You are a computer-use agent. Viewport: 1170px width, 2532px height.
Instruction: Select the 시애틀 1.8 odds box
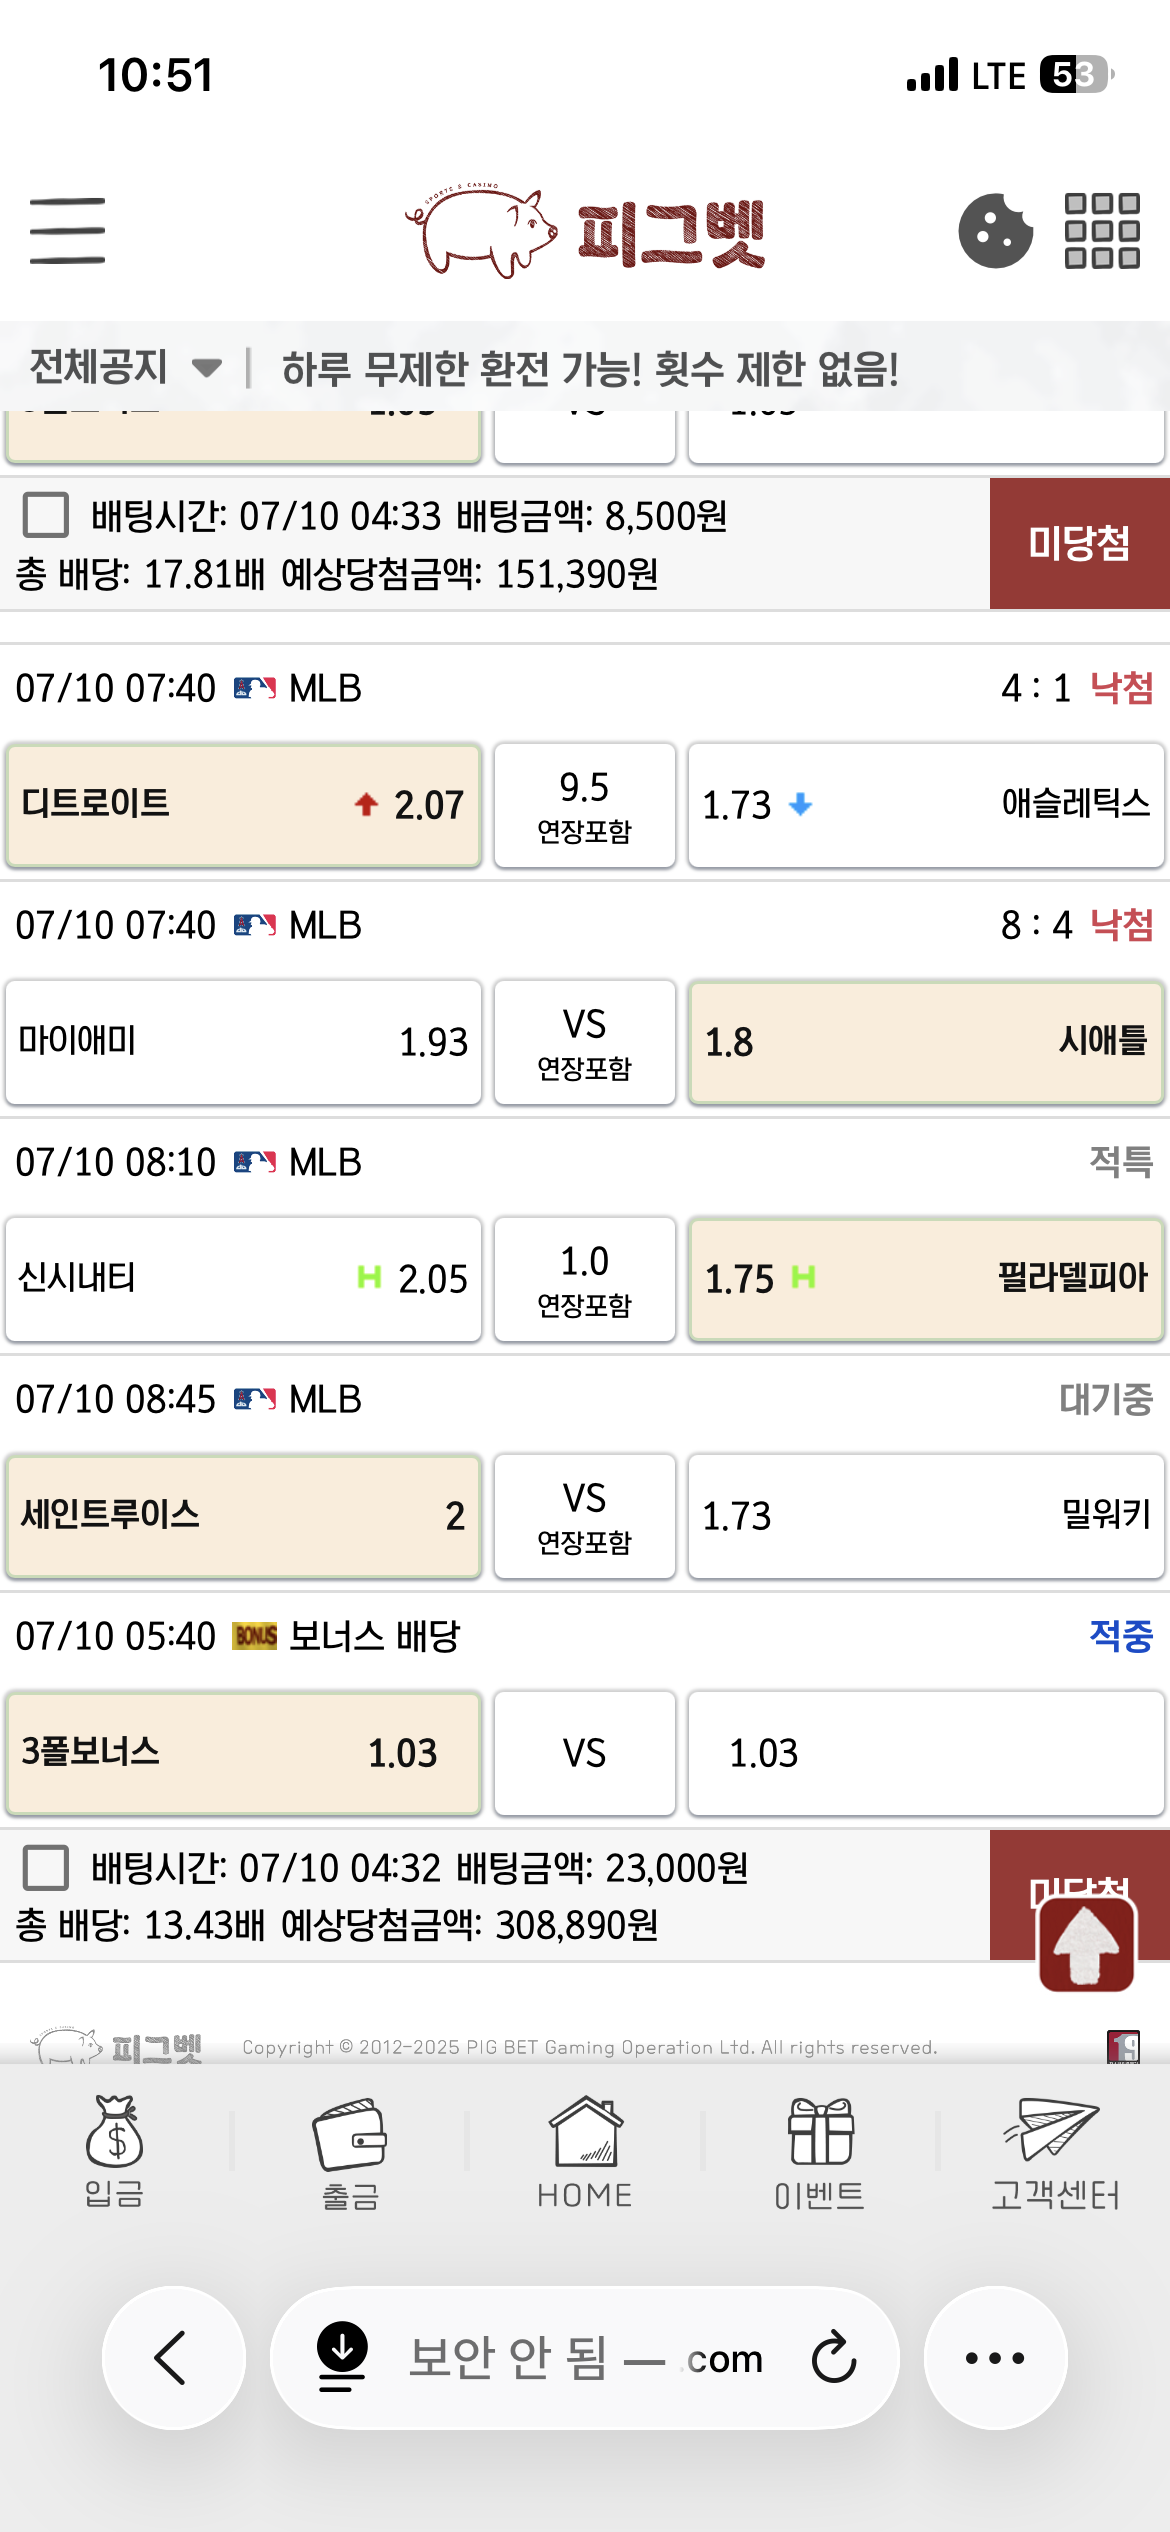click(926, 1042)
